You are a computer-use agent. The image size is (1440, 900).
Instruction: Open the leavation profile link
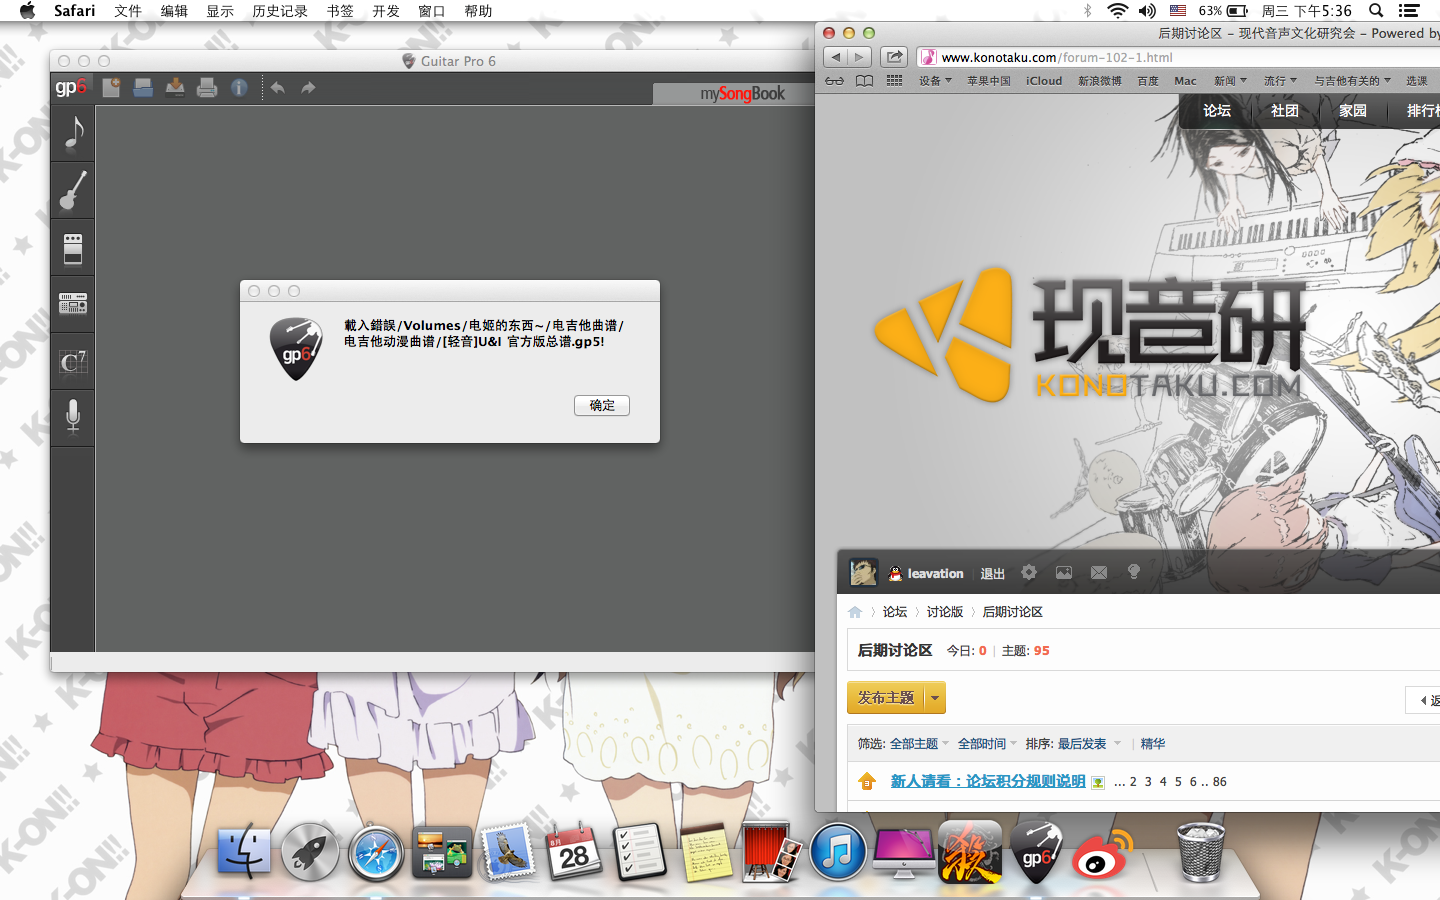click(935, 574)
